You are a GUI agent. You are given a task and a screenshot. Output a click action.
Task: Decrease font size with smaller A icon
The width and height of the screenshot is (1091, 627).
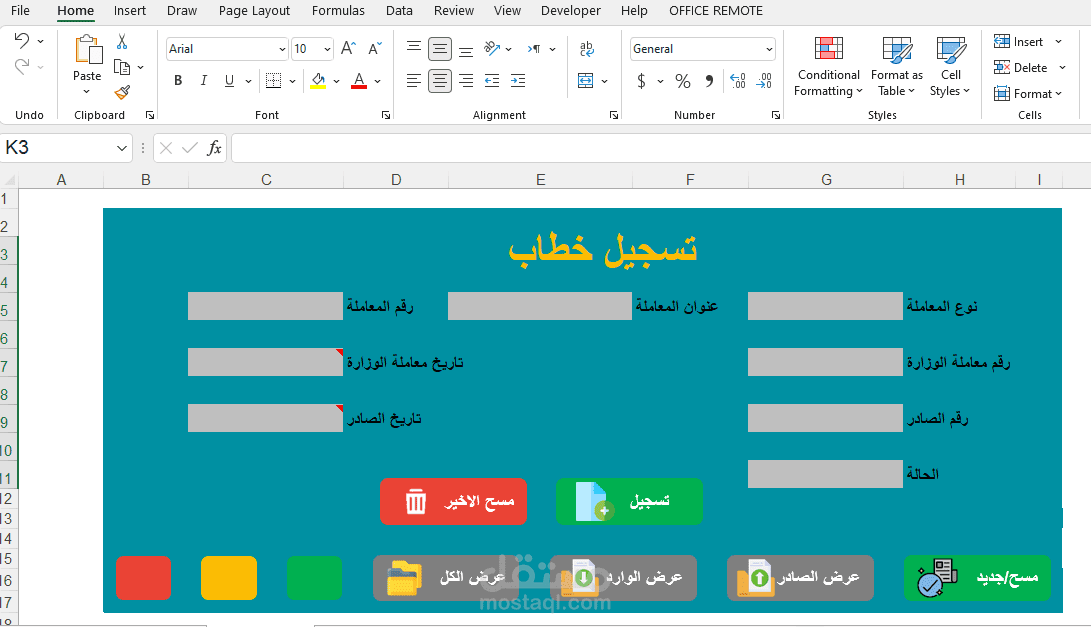pyautogui.click(x=375, y=49)
